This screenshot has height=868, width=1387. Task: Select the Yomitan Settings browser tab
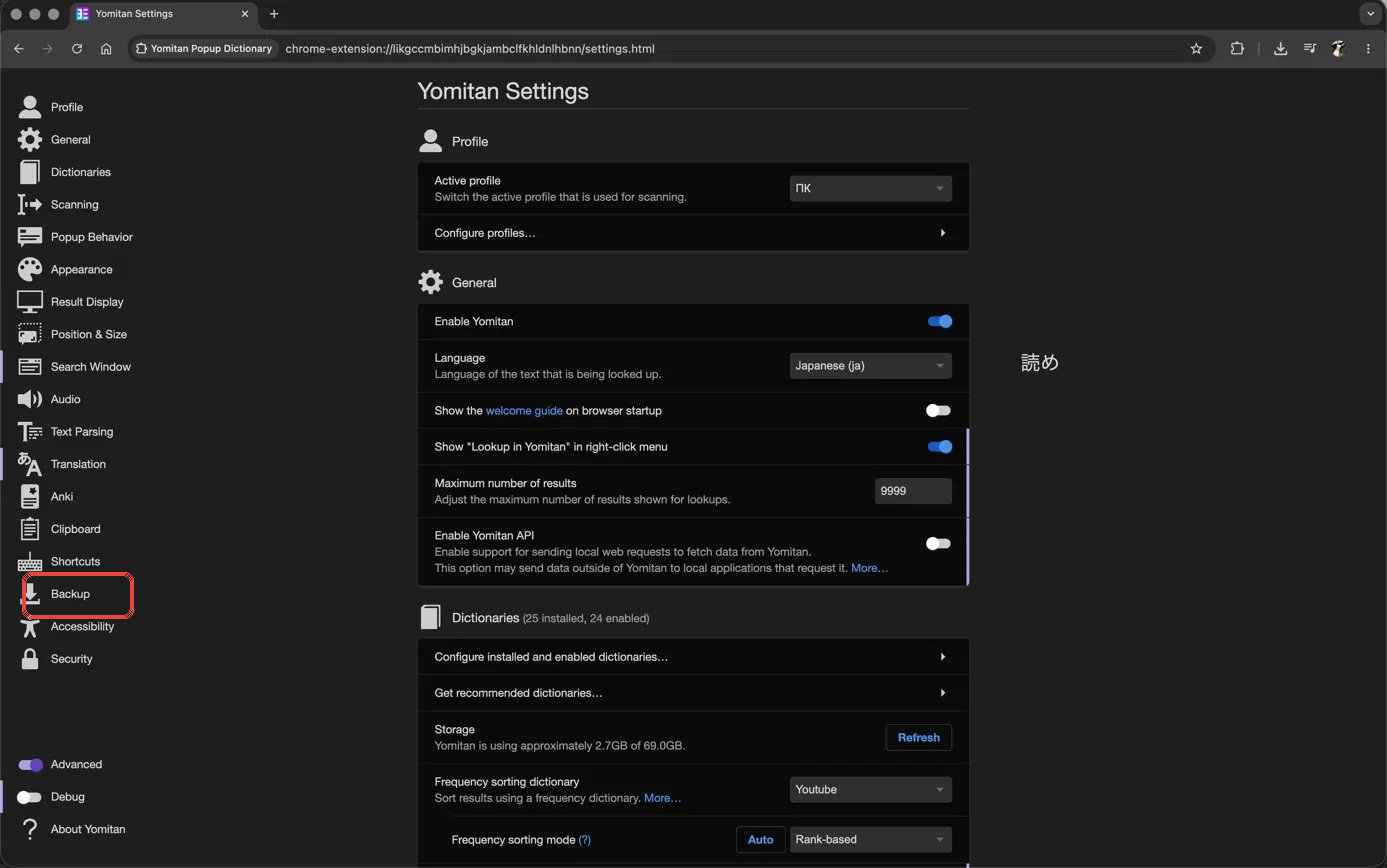pyautogui.click(x=163, y=14)
